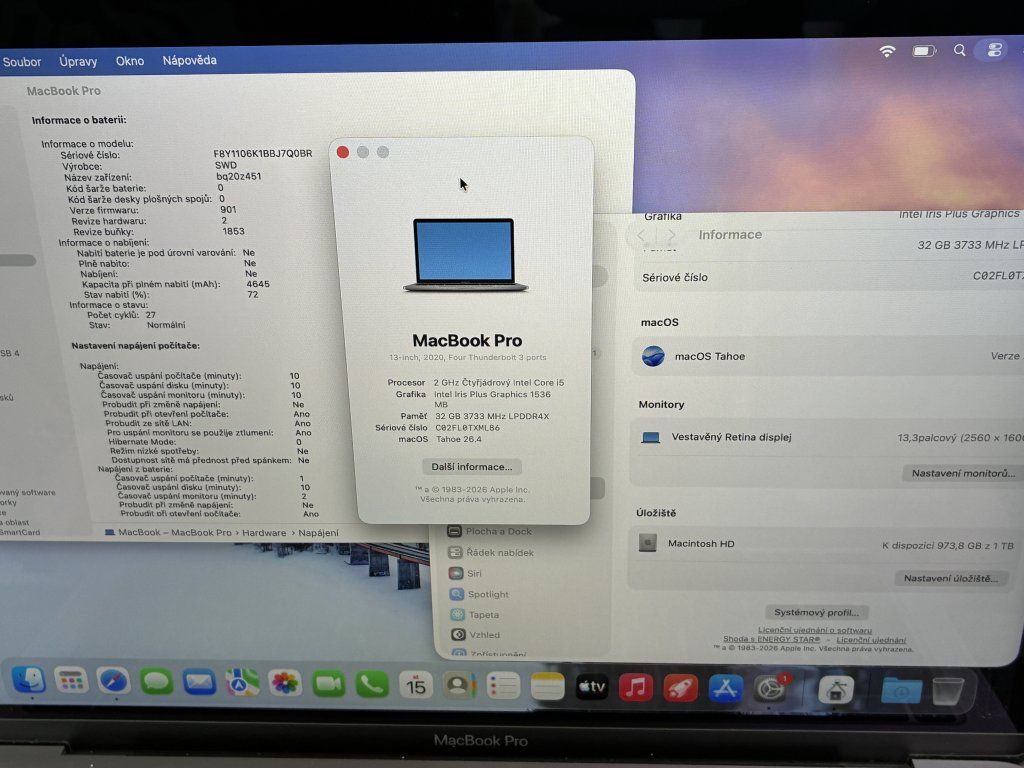Open the Trash in the Dock
The height and width of the screenshot is (768, 1024).
[947, 690]
